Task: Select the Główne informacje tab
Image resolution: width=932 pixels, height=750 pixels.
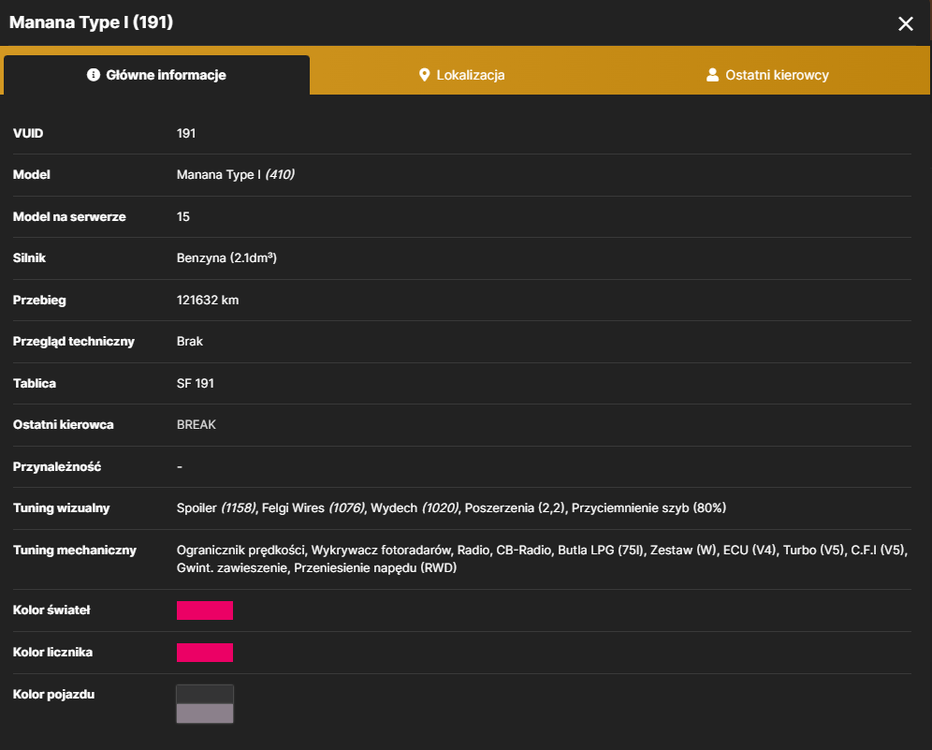Action: click(x=157, y=75)
